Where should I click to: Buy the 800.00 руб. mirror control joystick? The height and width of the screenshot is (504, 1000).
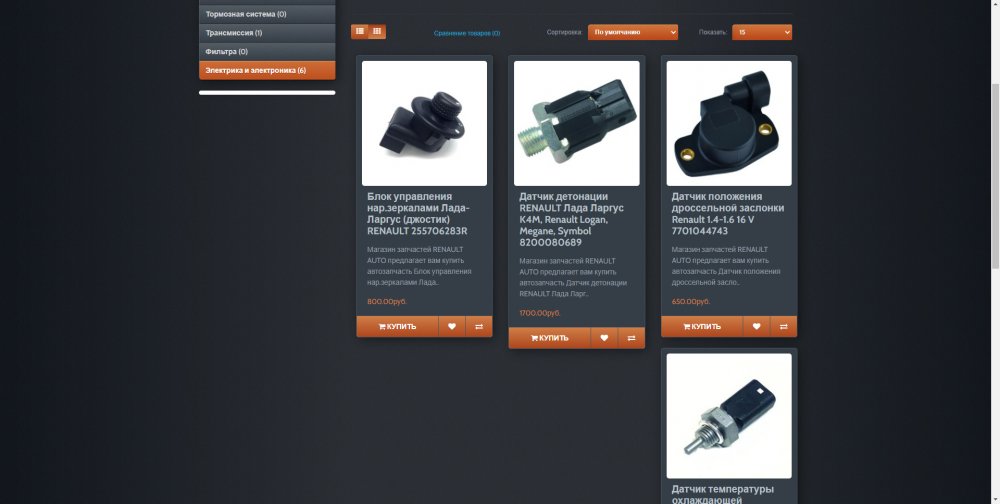397,327
